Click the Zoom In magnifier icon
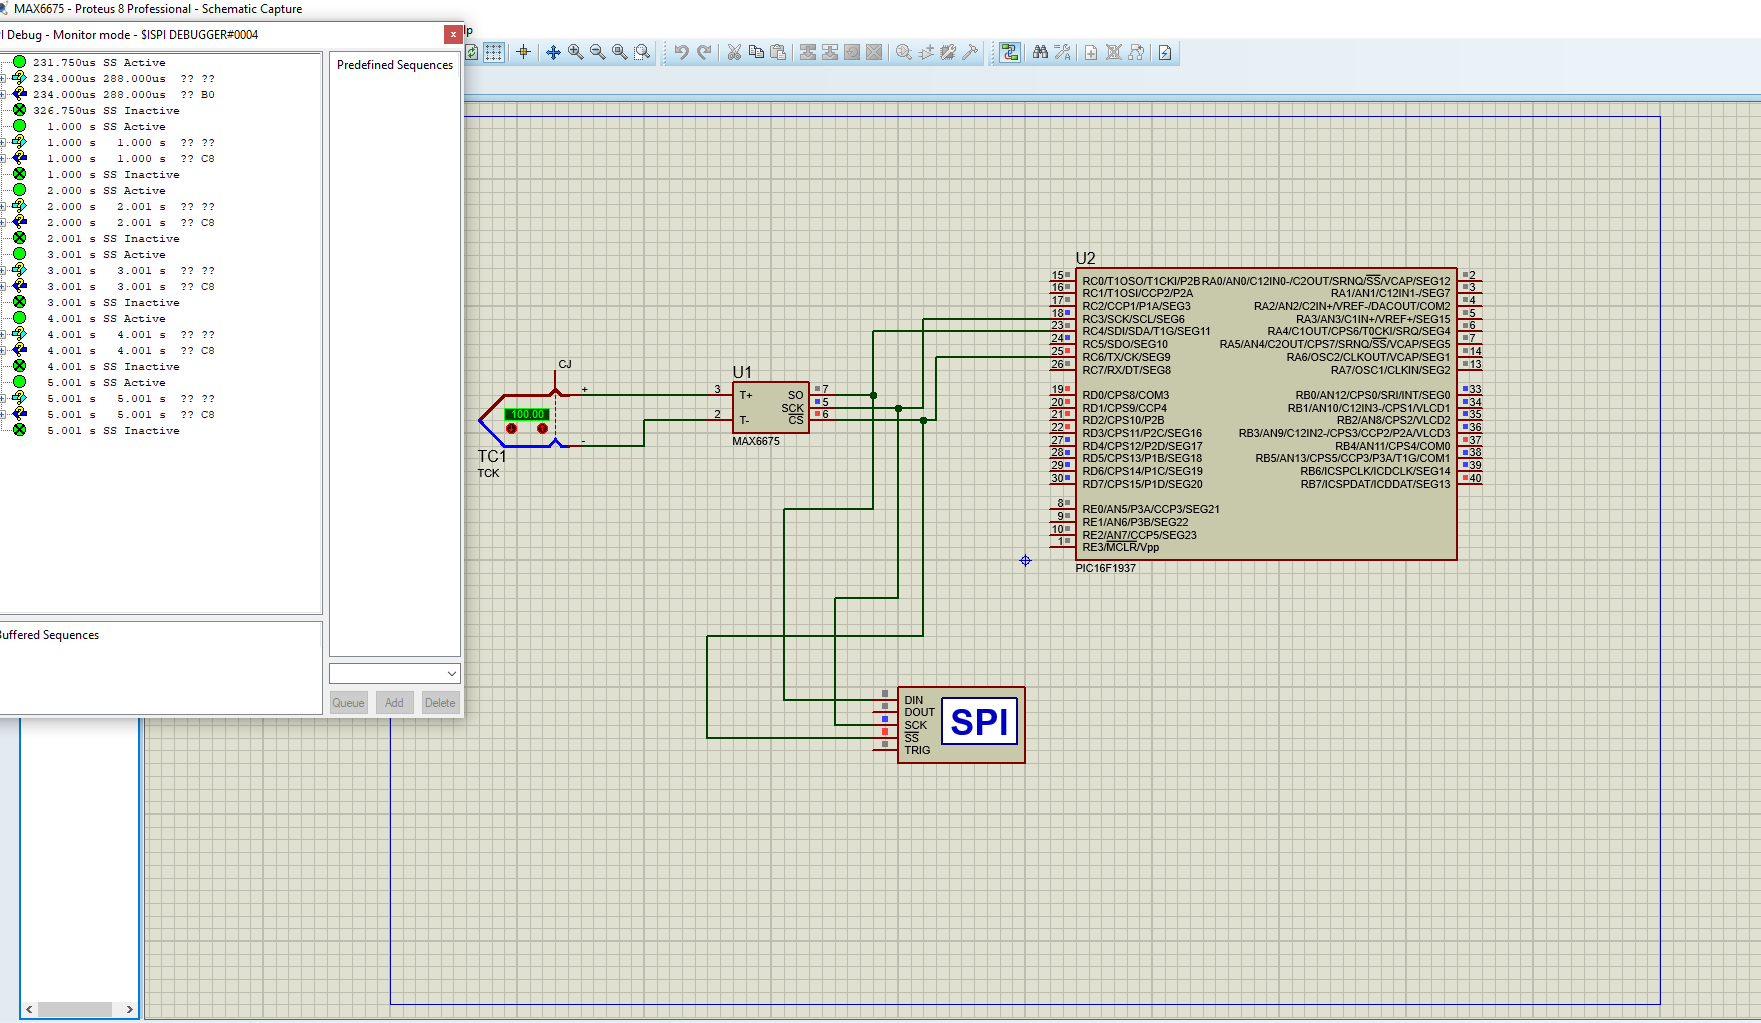This screenshot has height=1023, width=1761. pyautogui.click(x=575, y=52)
